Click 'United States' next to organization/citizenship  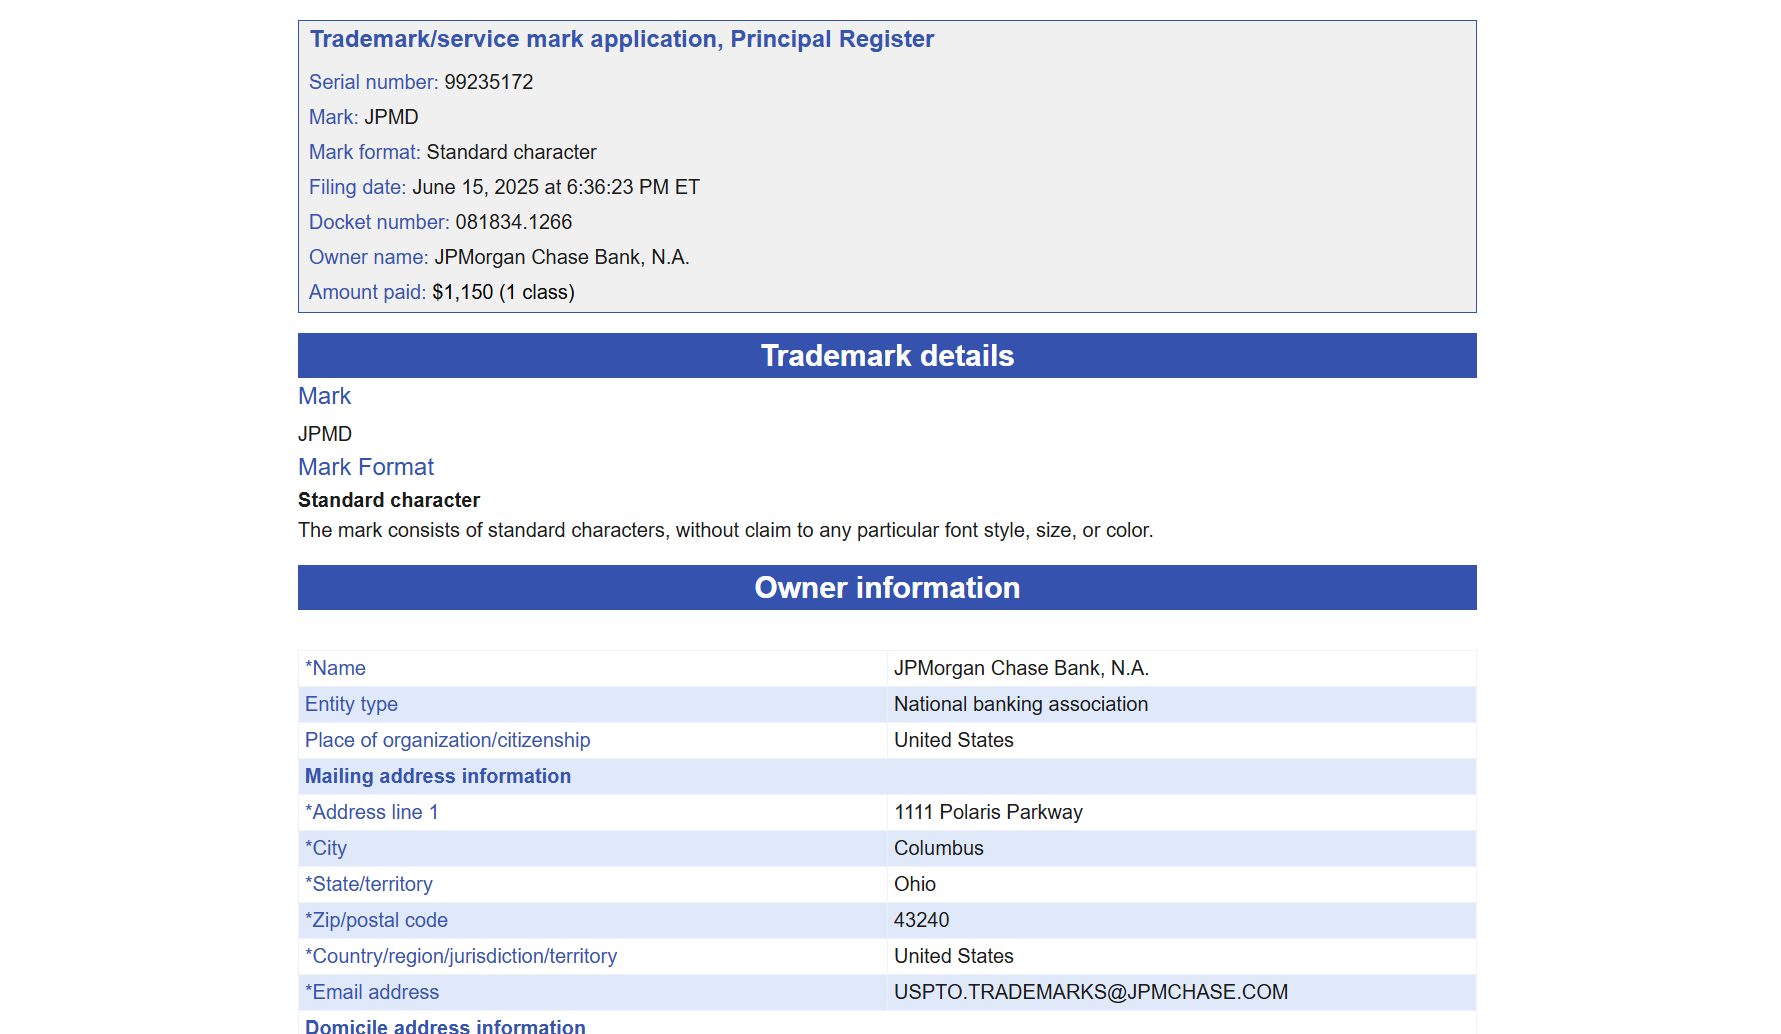[x=954, y=740]
